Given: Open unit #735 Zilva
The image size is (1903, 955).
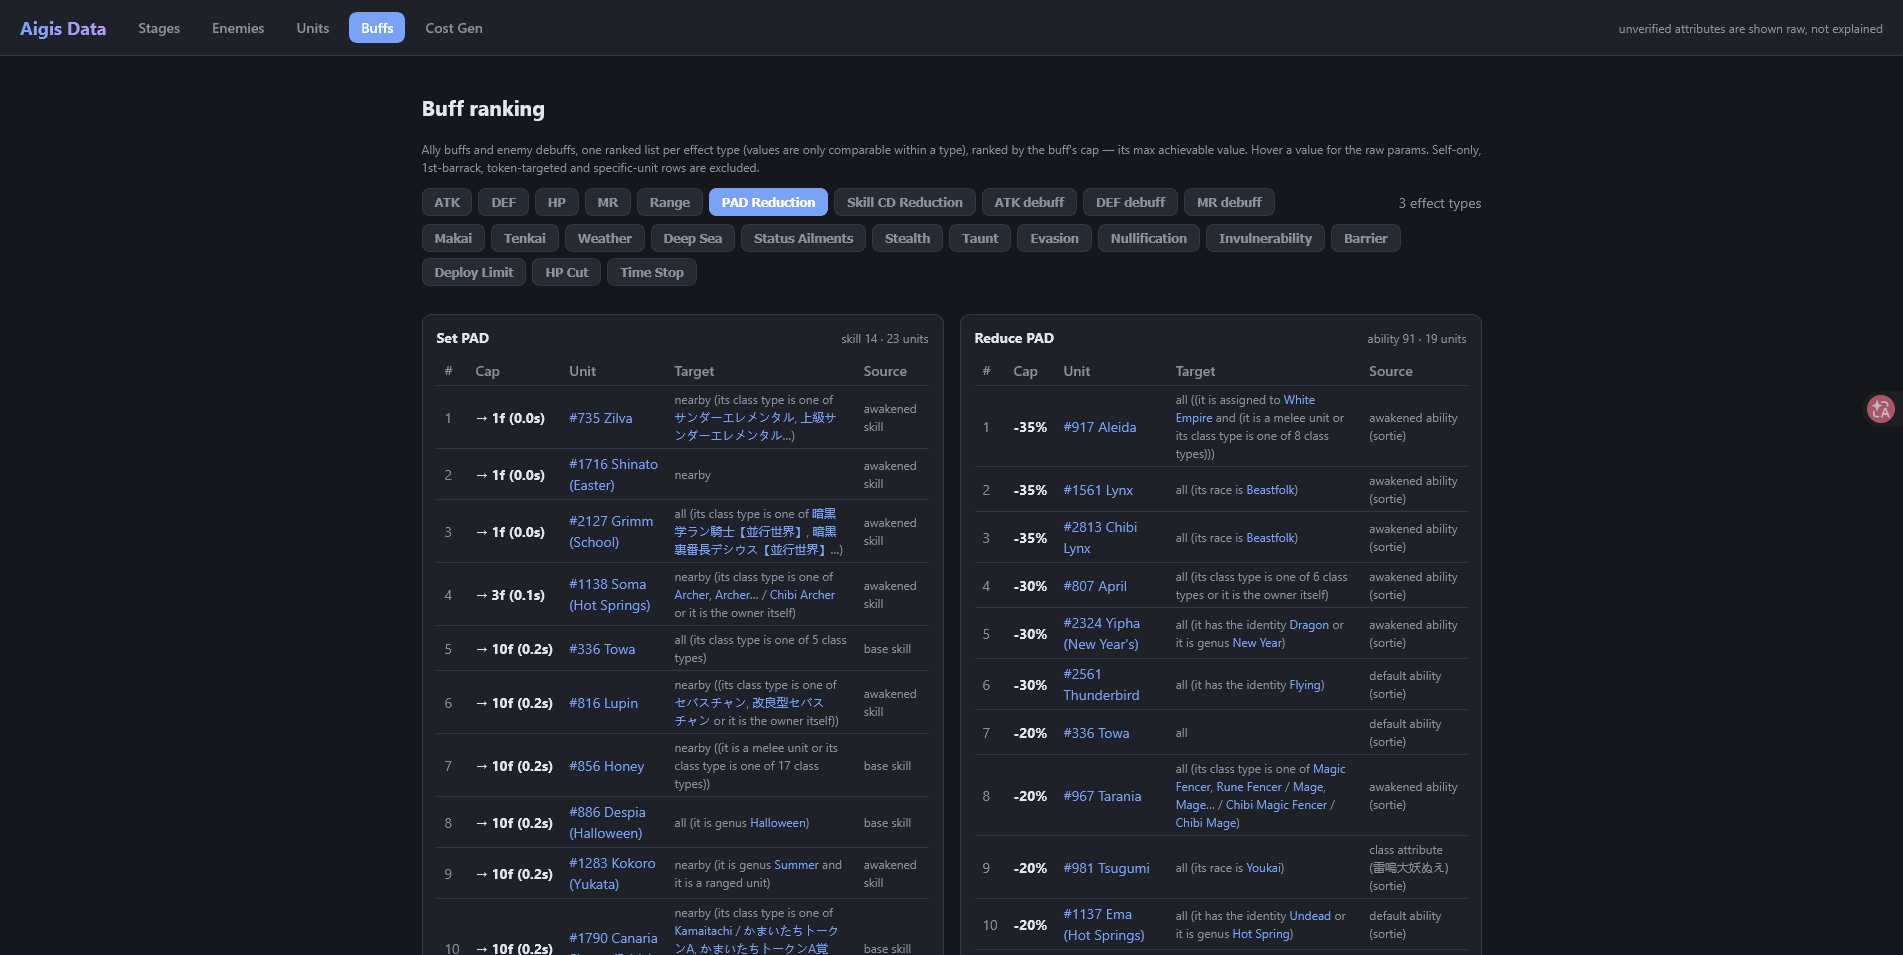Looking at the screenshot, I should [601, 418].
